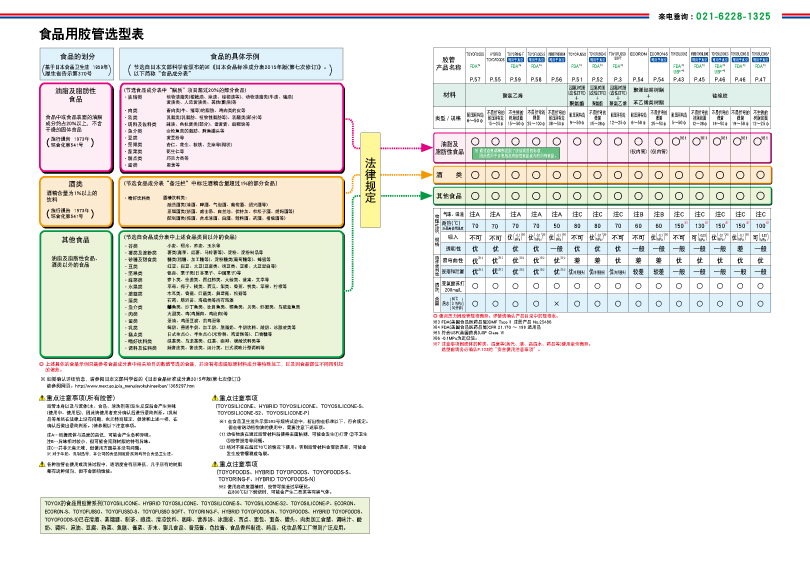Click the first 较差 cell in the table
The image size is (810, 573).
click(638, 271)
